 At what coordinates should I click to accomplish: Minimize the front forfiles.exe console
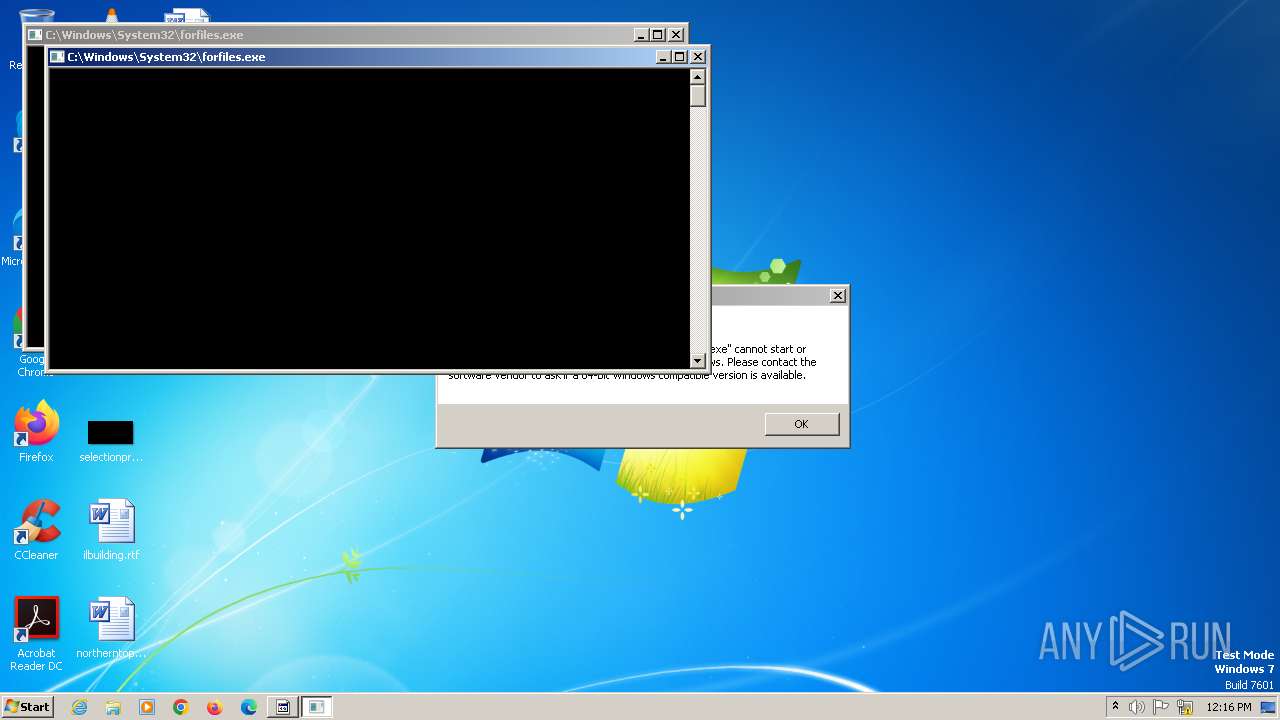click(663, 57)
